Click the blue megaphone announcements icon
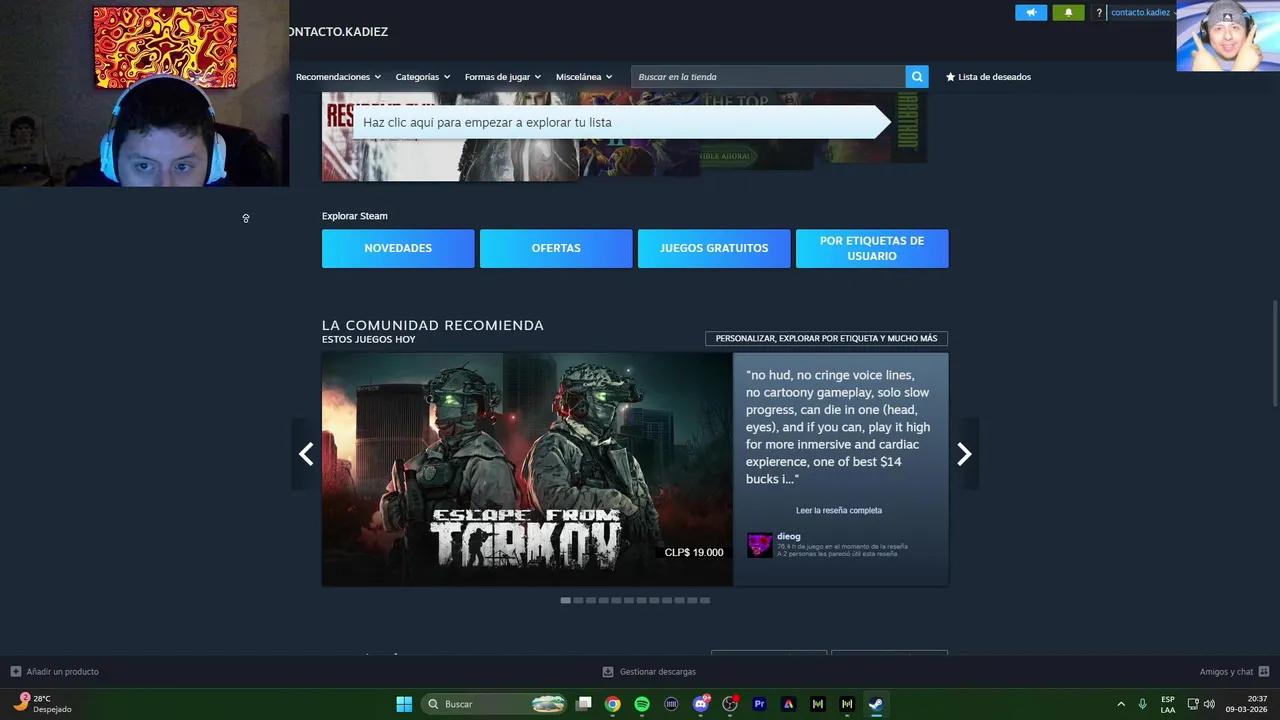The width and height of the screenshot is (1280, 720). coord(1031,13)
